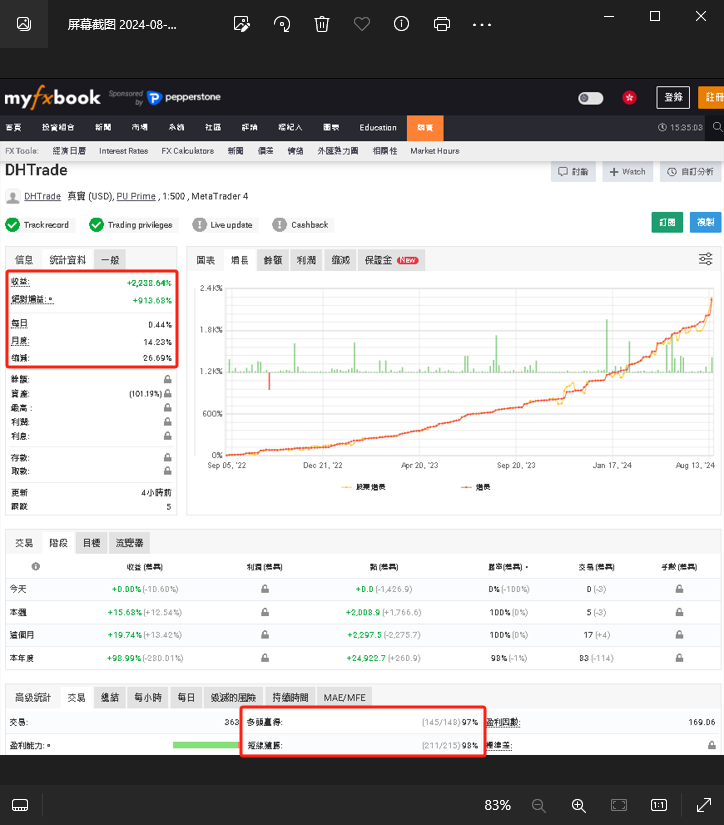
Task: Open the three-dots See more menu
Action: (x=481, y=24)
